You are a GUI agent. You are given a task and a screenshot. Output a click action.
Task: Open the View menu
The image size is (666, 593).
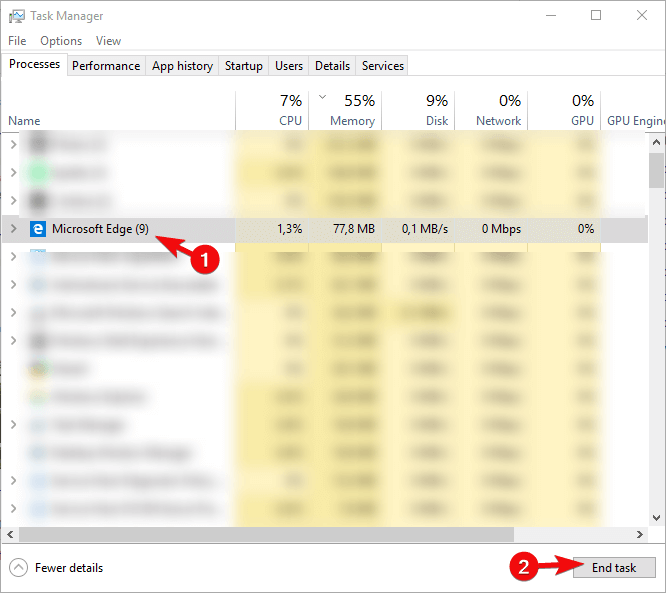[108, 41]
